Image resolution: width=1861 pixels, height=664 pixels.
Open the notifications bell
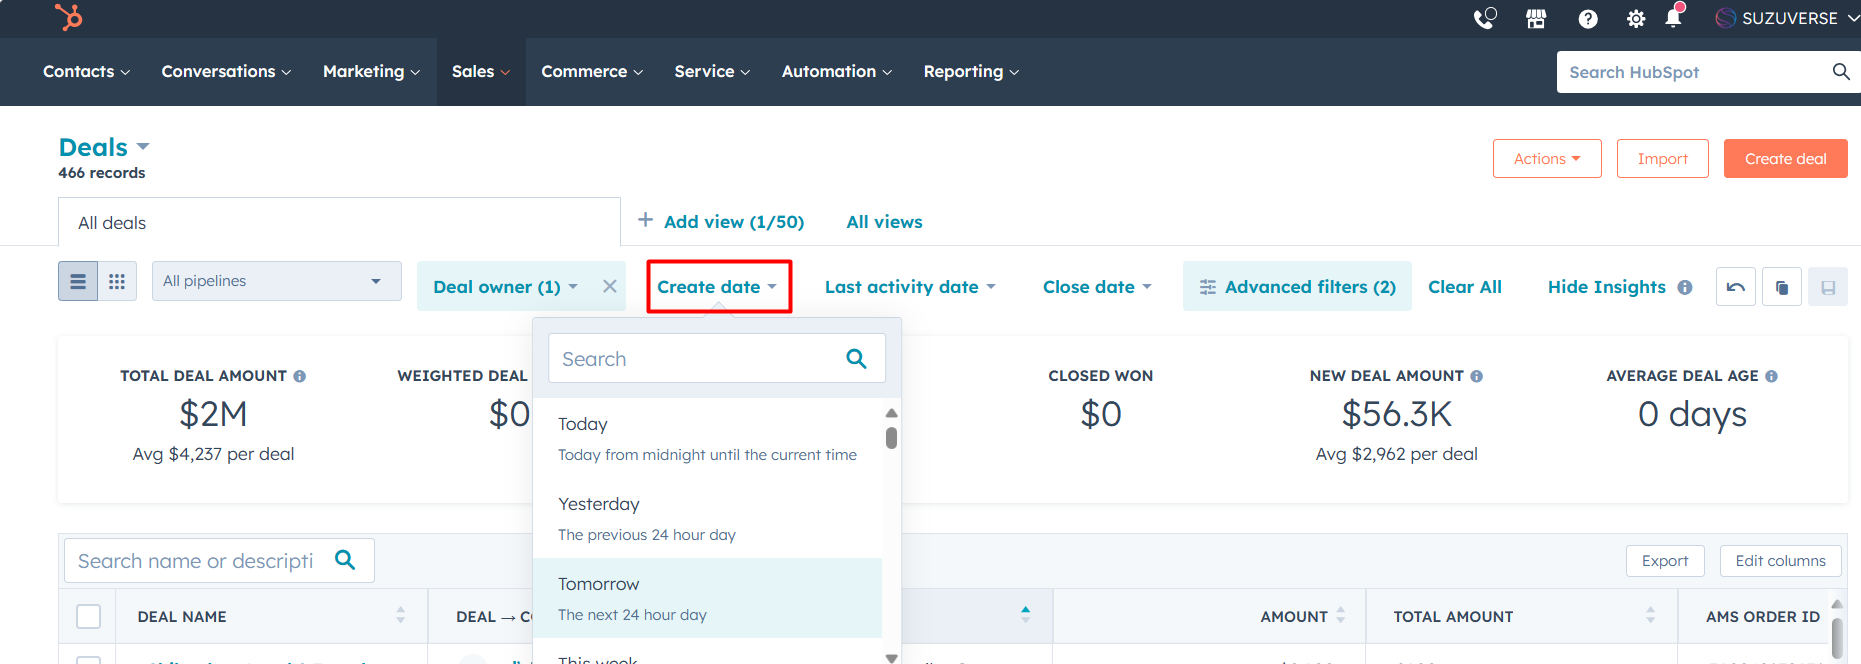1673,17
